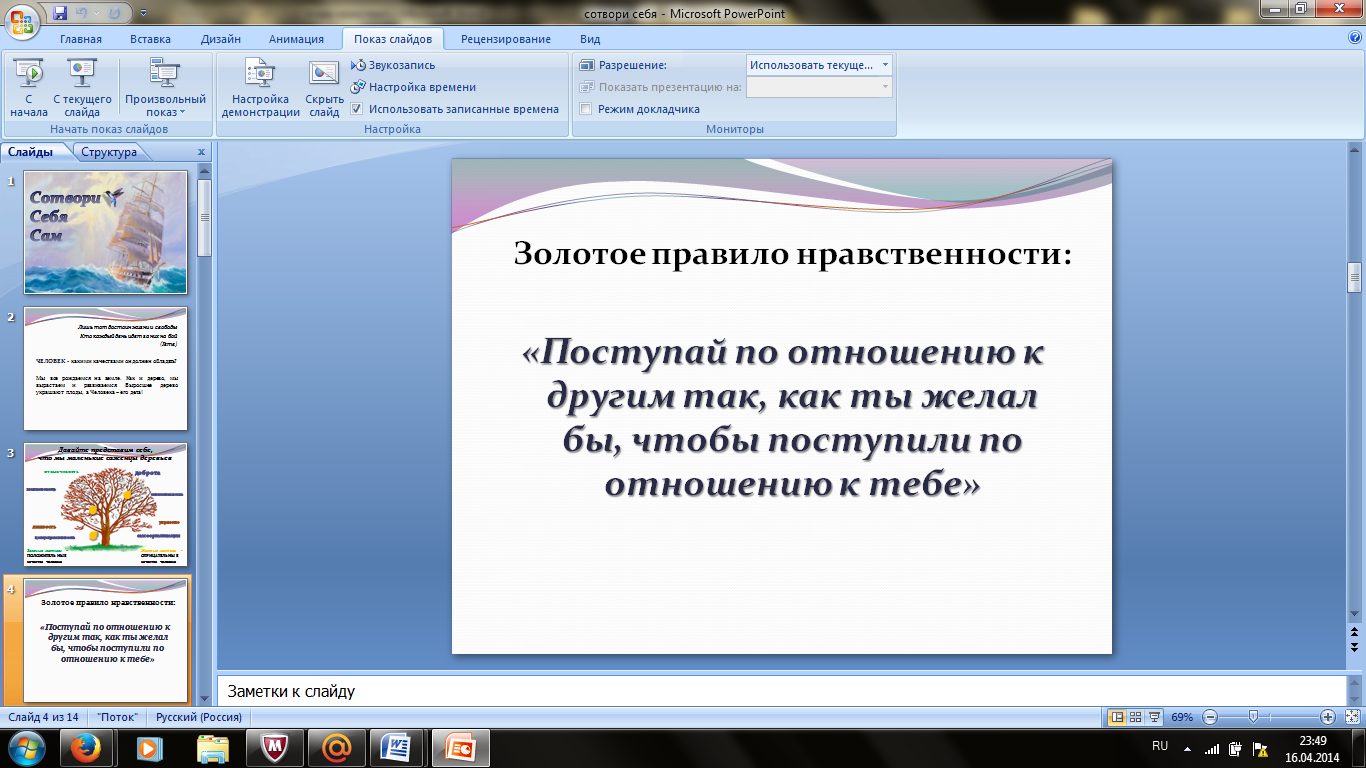Screen dimensions: 1366x768
Task: Switch to 'Главная' ribbon tab
Action: coord(80,39)
